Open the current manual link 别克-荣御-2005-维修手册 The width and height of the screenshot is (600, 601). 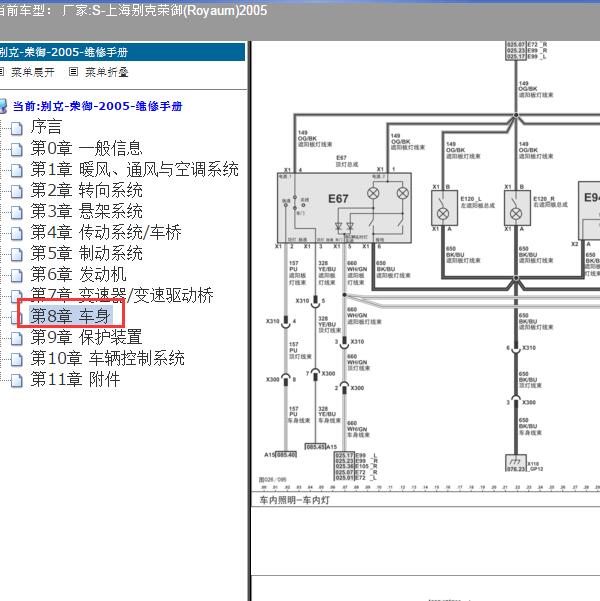97,106
